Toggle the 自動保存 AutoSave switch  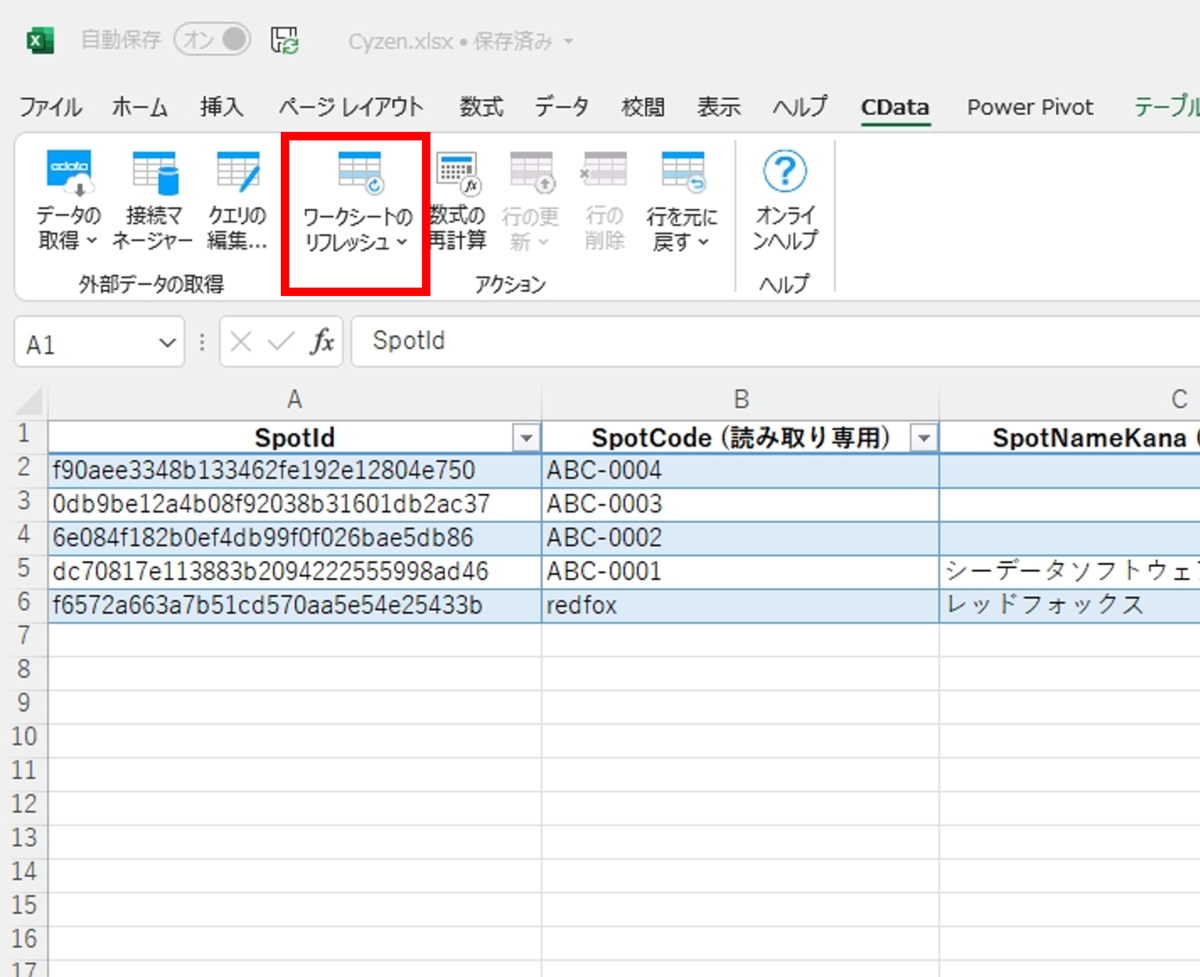coord(212,40)
